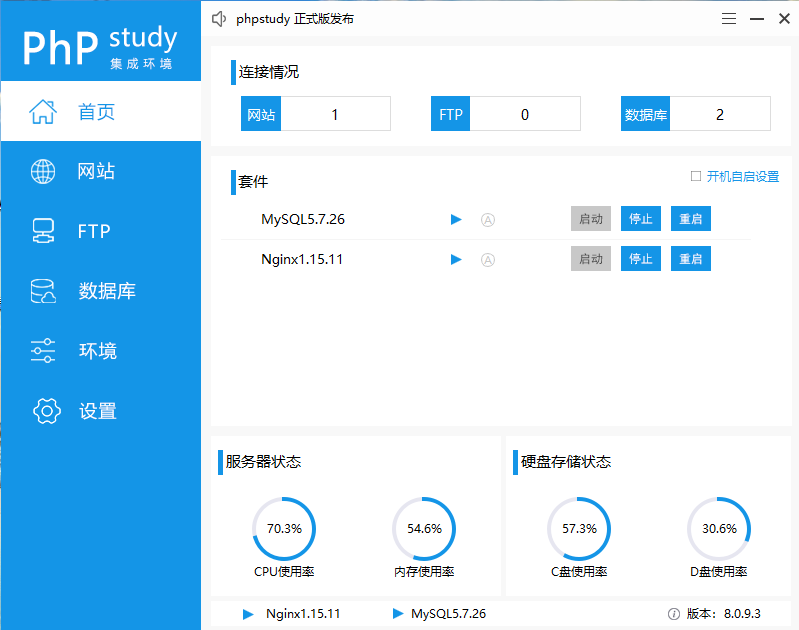Viewport: 799px width, 630px height.
Task: Open the 首页 menu item
Action: [101, 111]
